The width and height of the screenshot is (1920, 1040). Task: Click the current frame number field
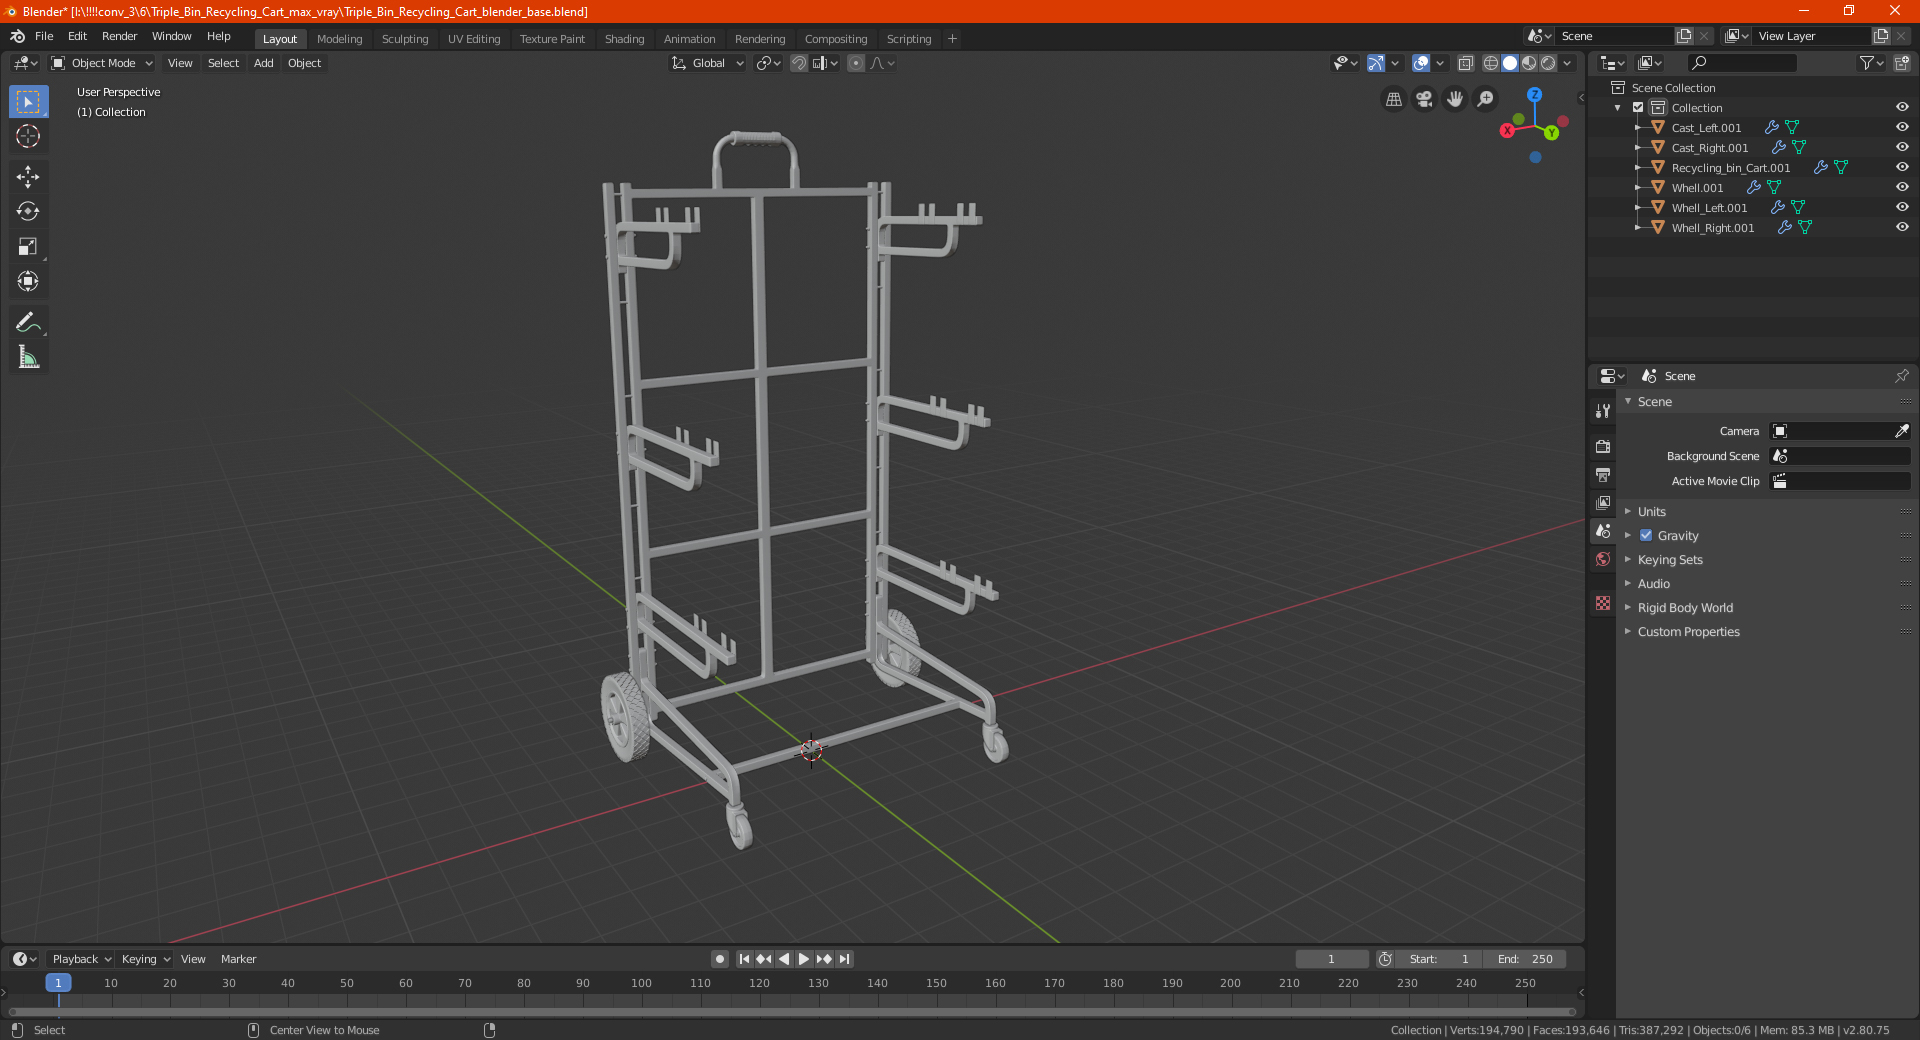point(1331,959)
